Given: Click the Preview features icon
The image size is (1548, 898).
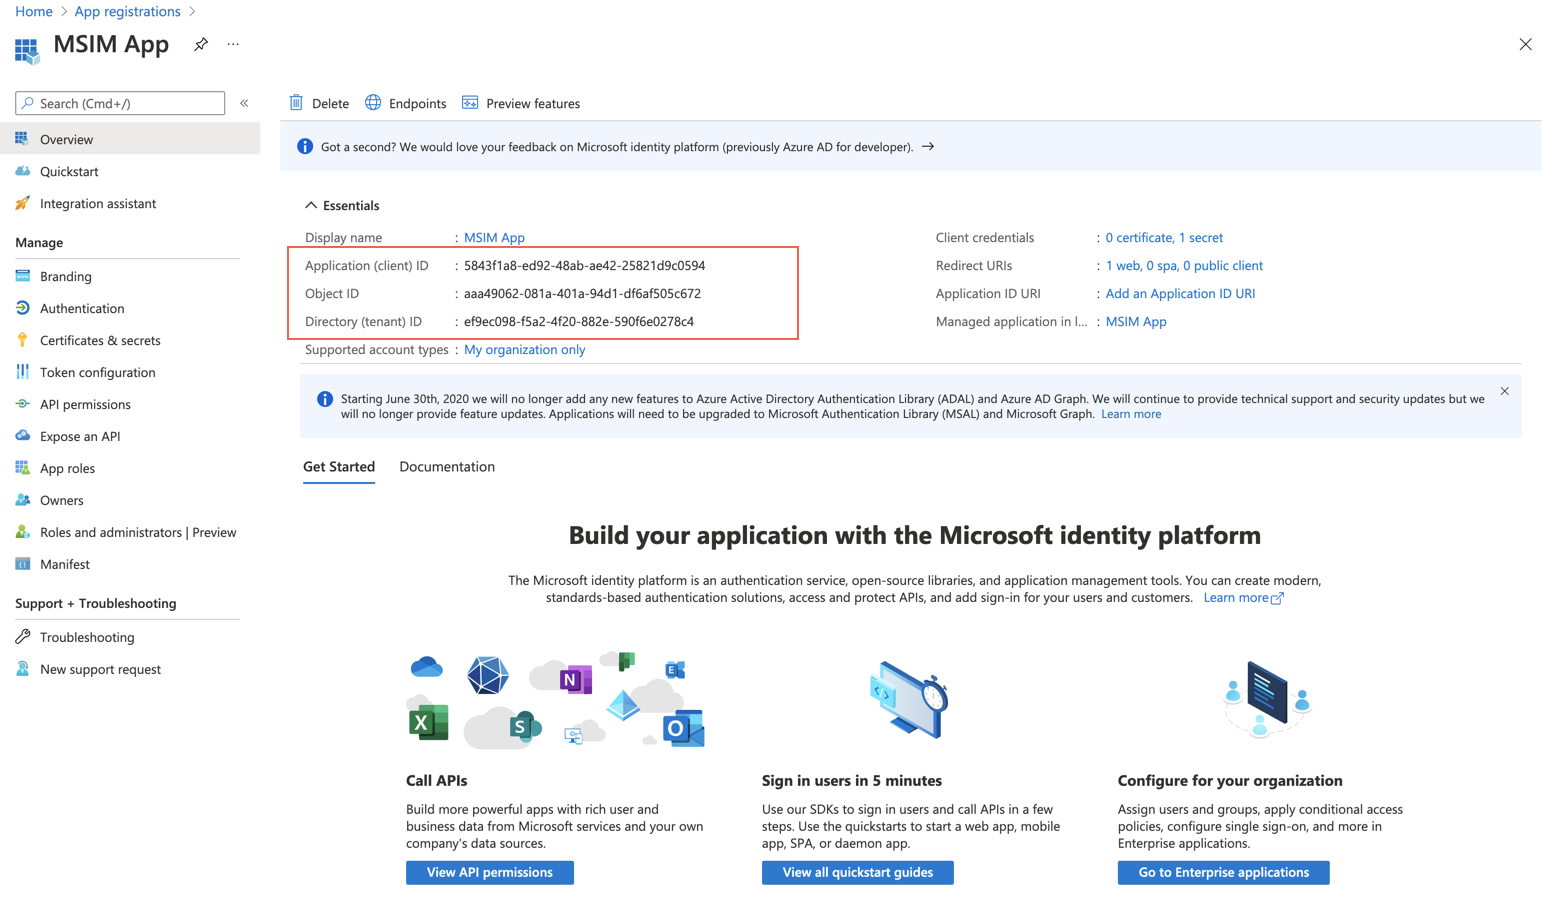Looking at the screenshot, I should point(470,102).
